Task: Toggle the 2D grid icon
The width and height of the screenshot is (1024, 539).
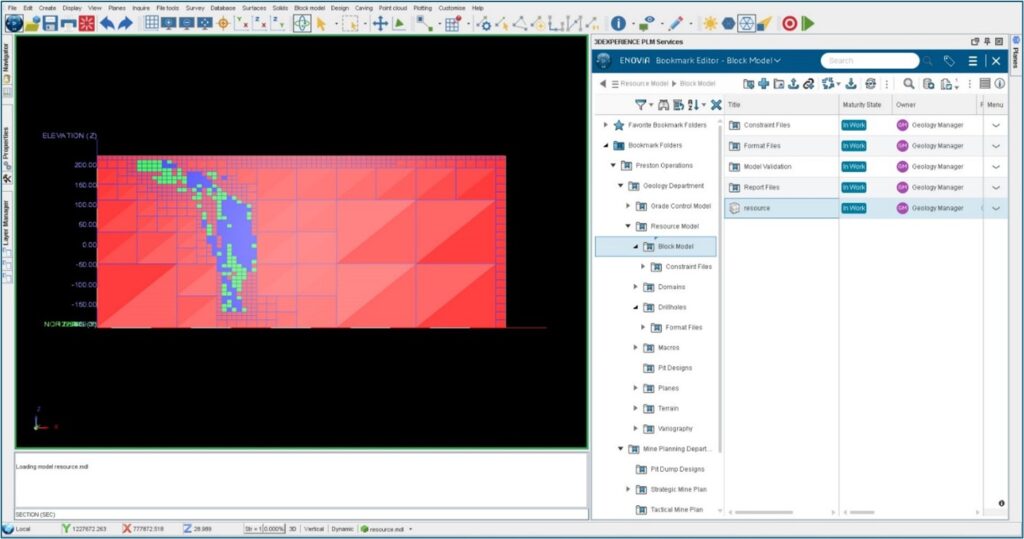Action: point(152,23)
